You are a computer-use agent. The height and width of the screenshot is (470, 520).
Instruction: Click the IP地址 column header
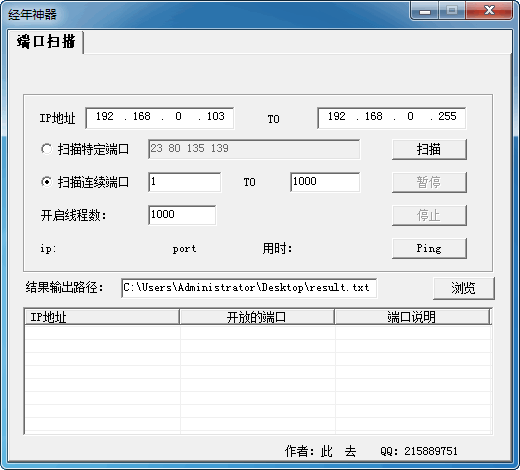102,317
